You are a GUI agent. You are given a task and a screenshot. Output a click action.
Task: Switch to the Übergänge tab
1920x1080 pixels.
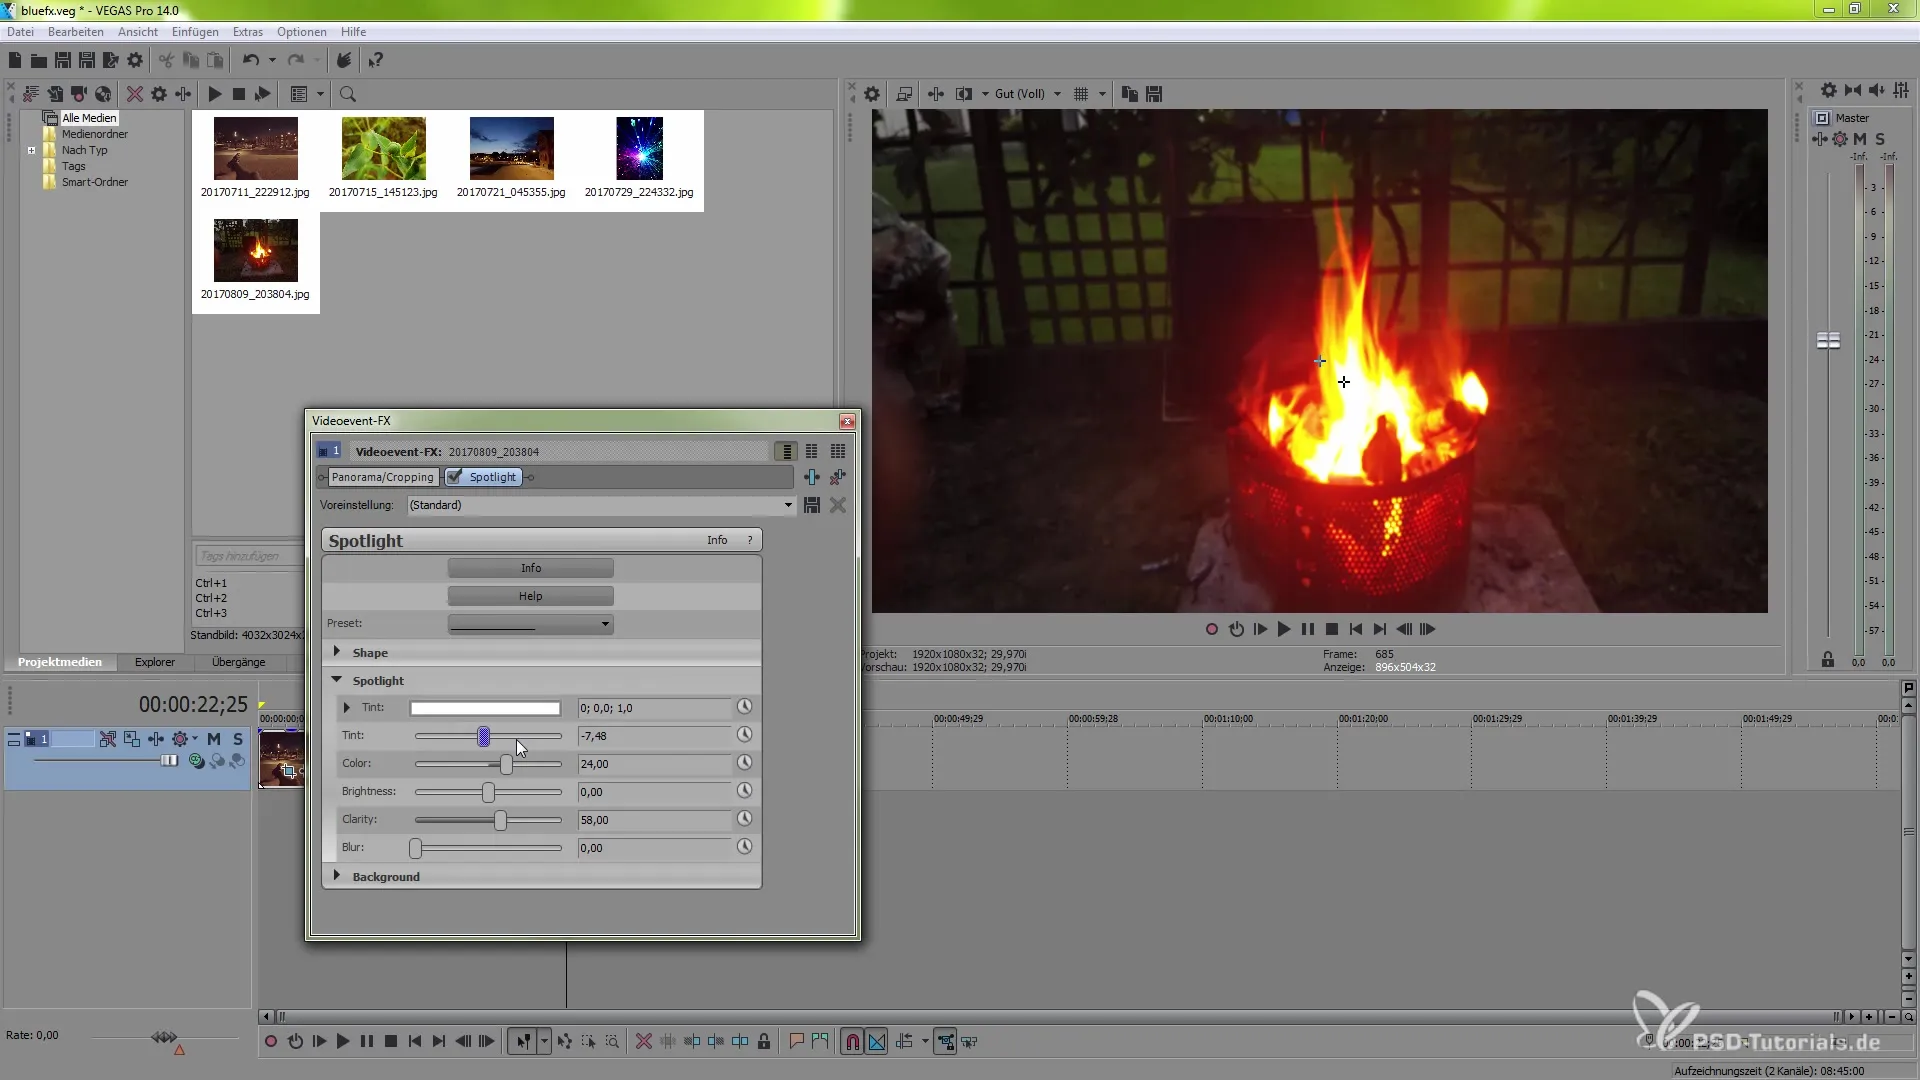pyautogui.click(x=238, y=662)
